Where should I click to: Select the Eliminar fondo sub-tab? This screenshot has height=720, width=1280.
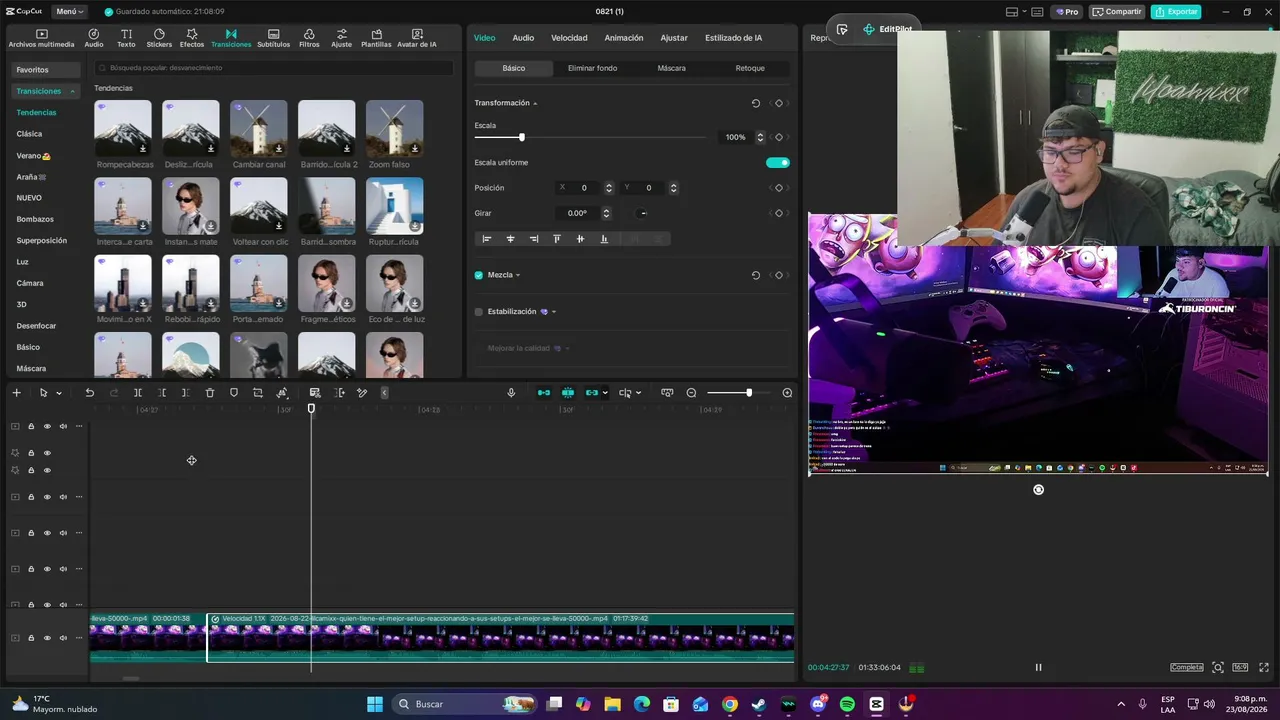pyautogui.click(x=592, y=68)
